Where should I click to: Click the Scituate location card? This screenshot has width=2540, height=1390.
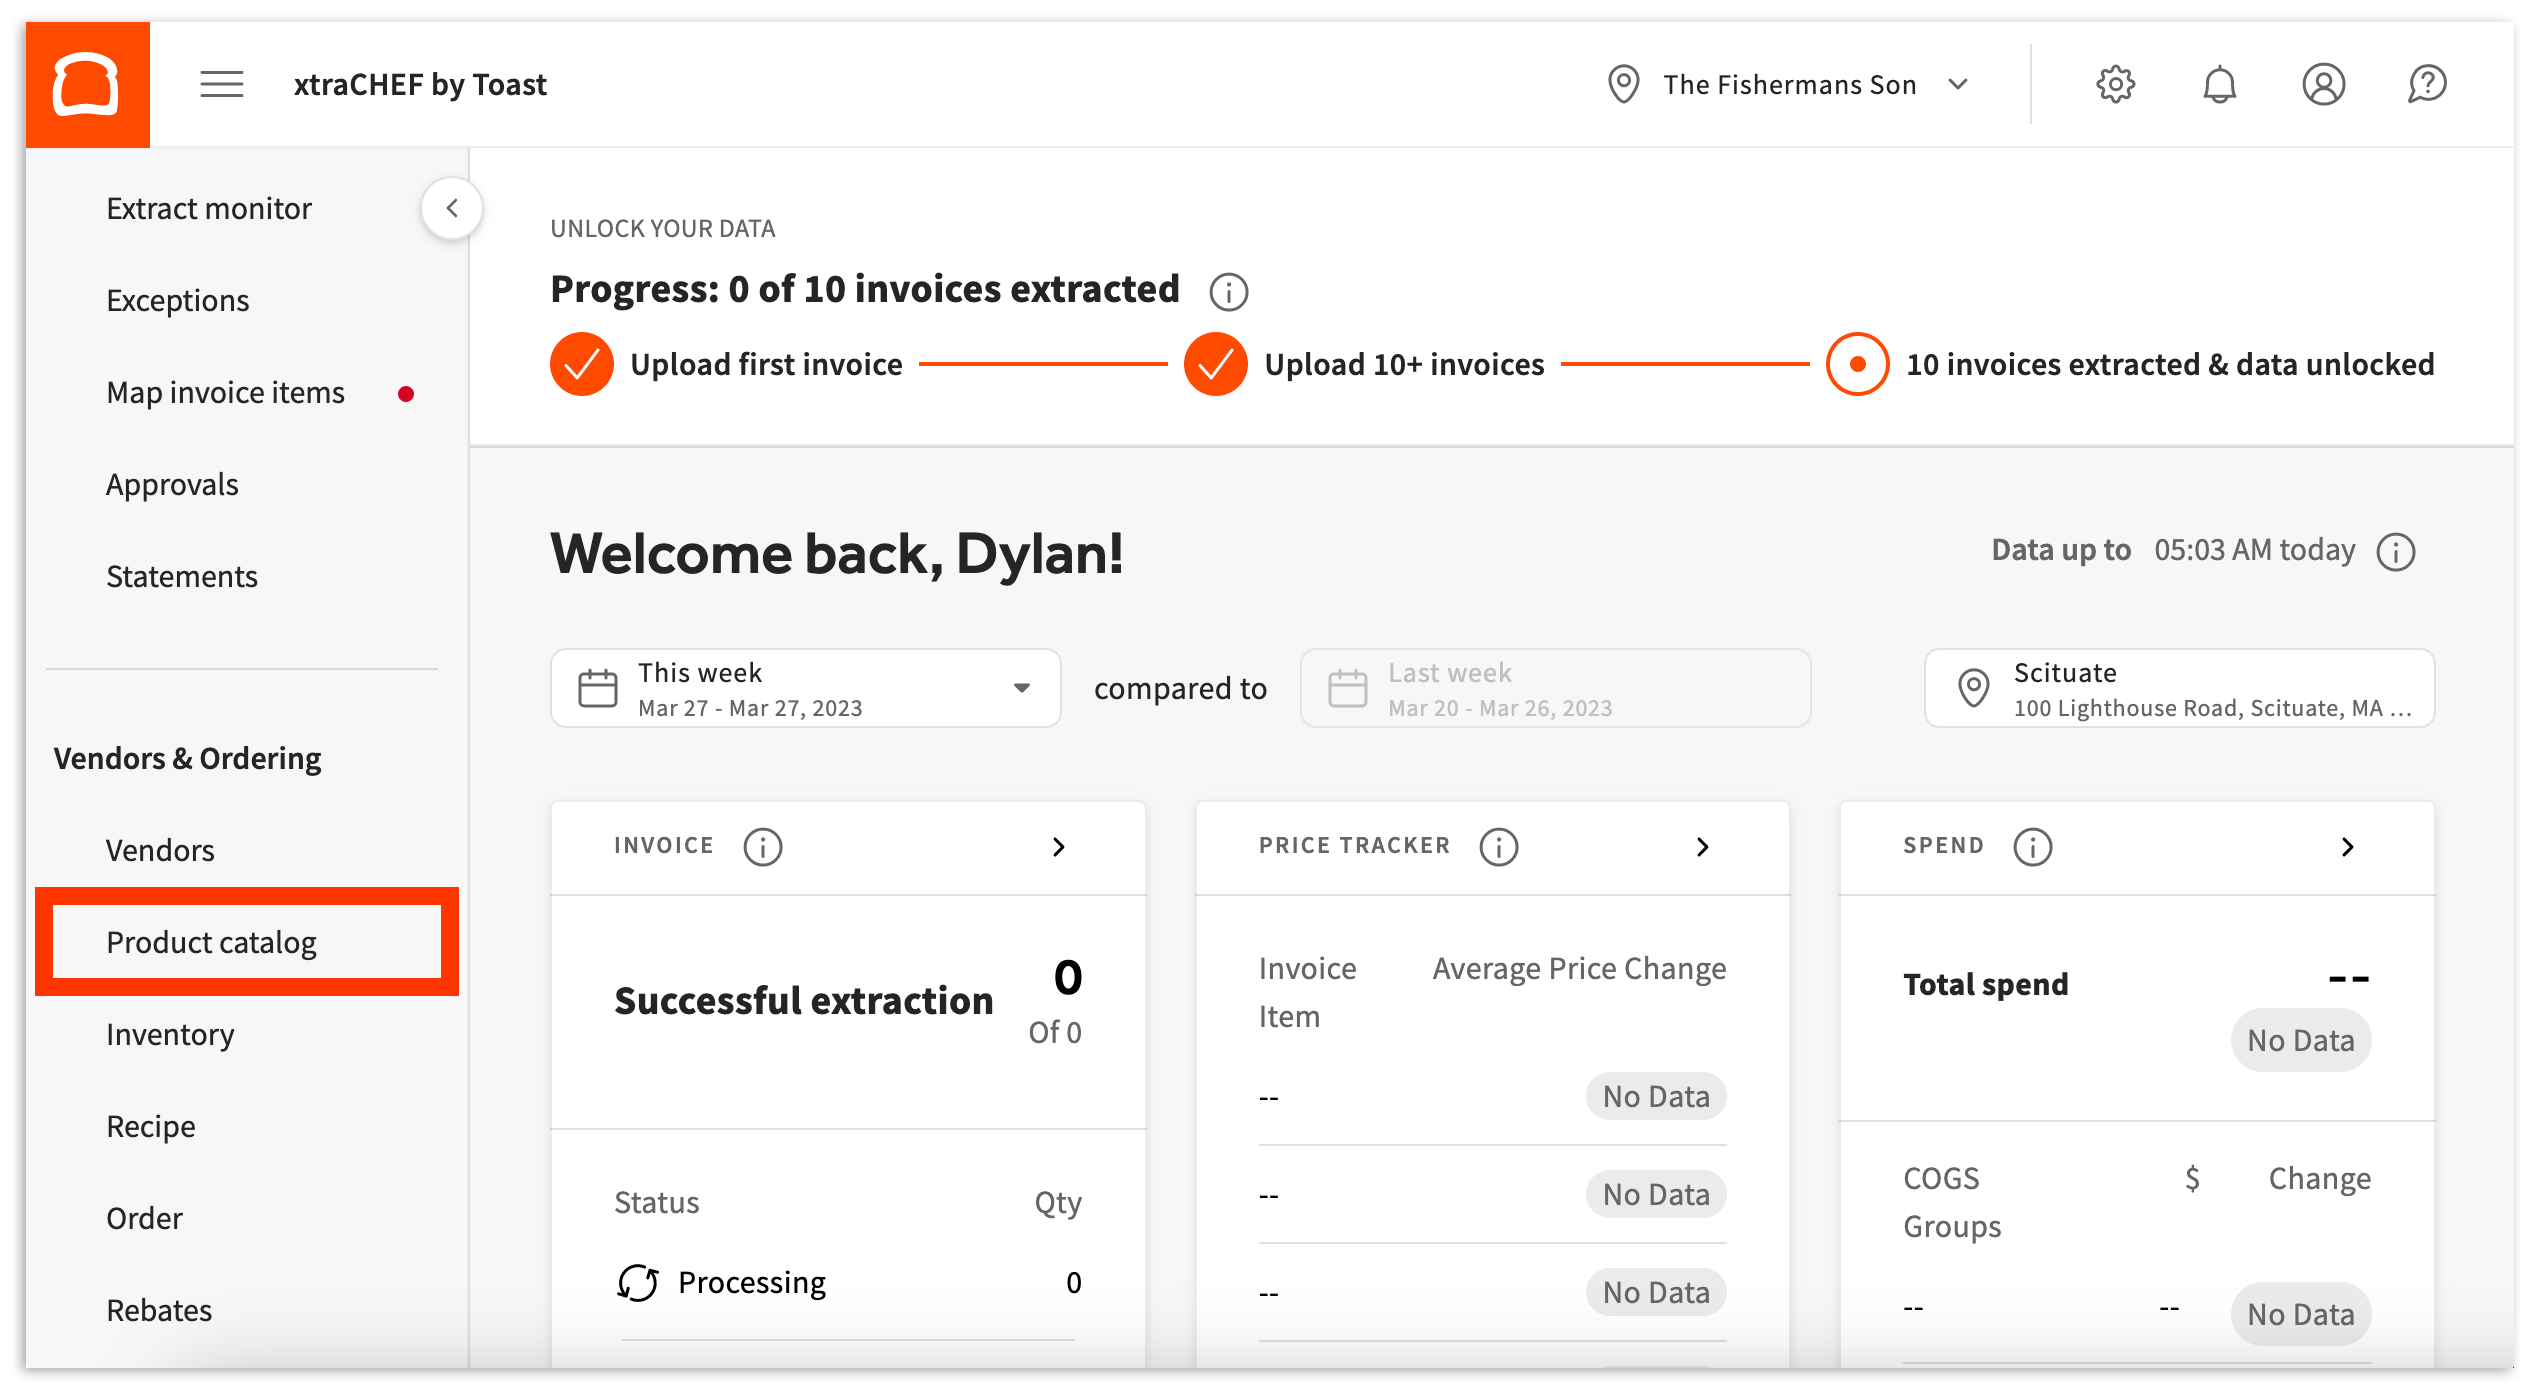[x=2180, y=688]
